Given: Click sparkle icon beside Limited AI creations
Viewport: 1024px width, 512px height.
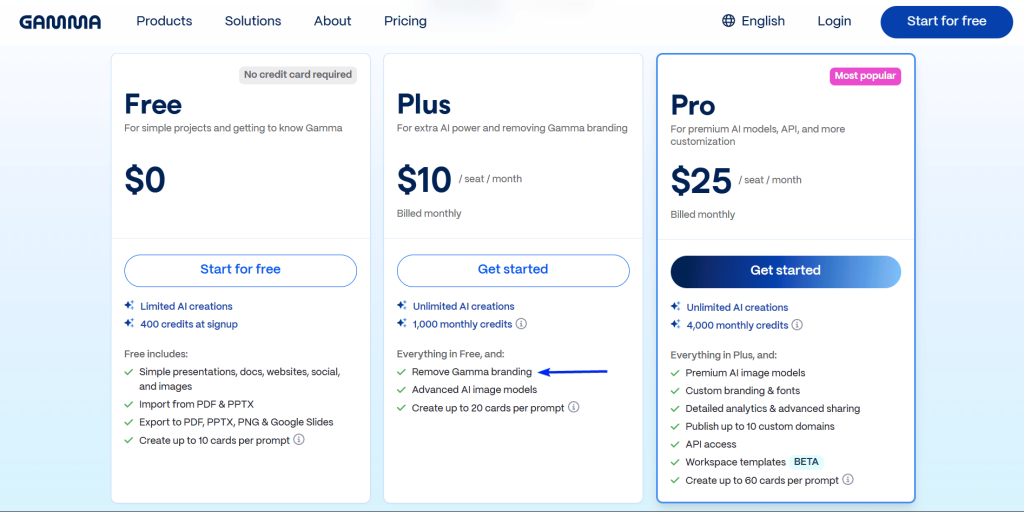Looking at the screenshot, I should (129, 306).
